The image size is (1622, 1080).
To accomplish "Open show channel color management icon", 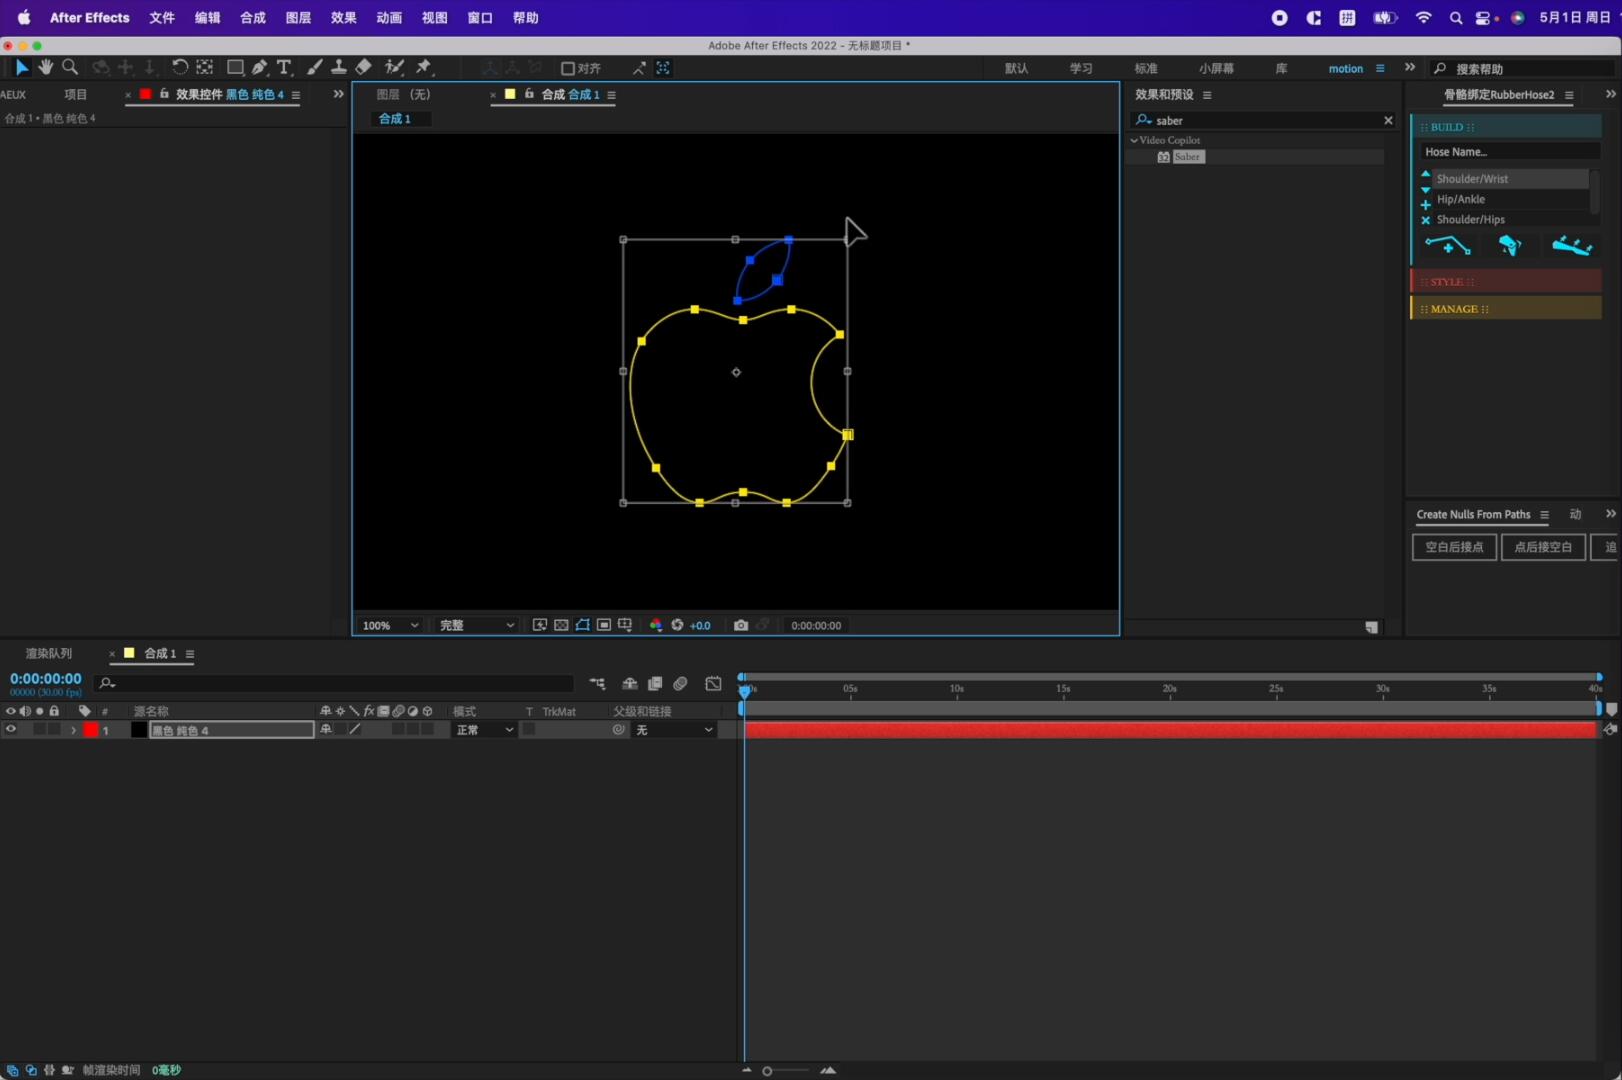I will click(656, 625).
